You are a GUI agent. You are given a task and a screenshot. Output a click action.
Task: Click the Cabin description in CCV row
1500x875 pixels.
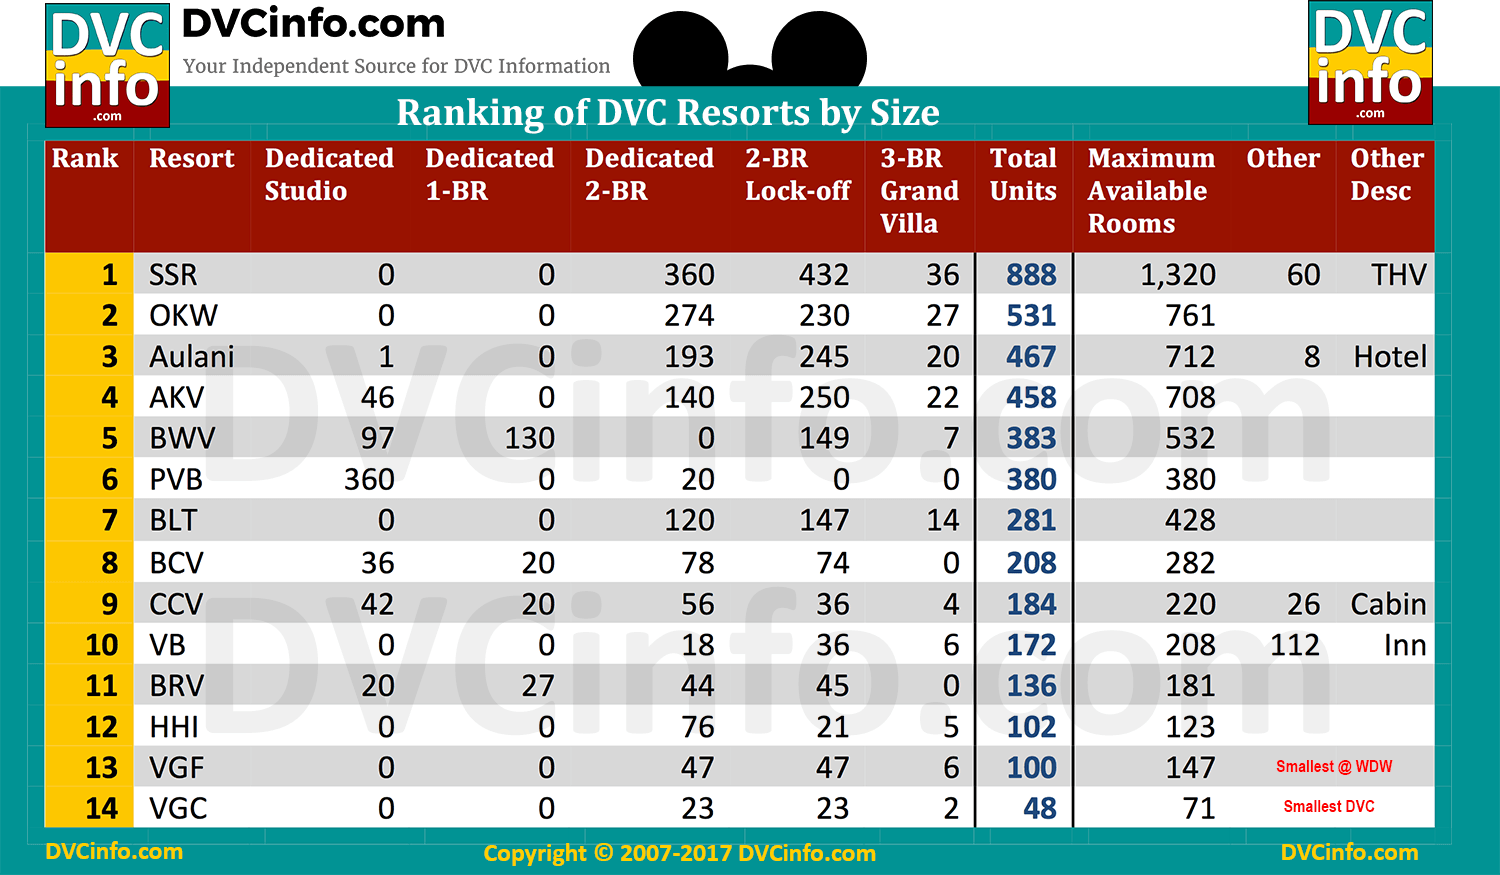pyautogui.click(x=1388, y=604)
